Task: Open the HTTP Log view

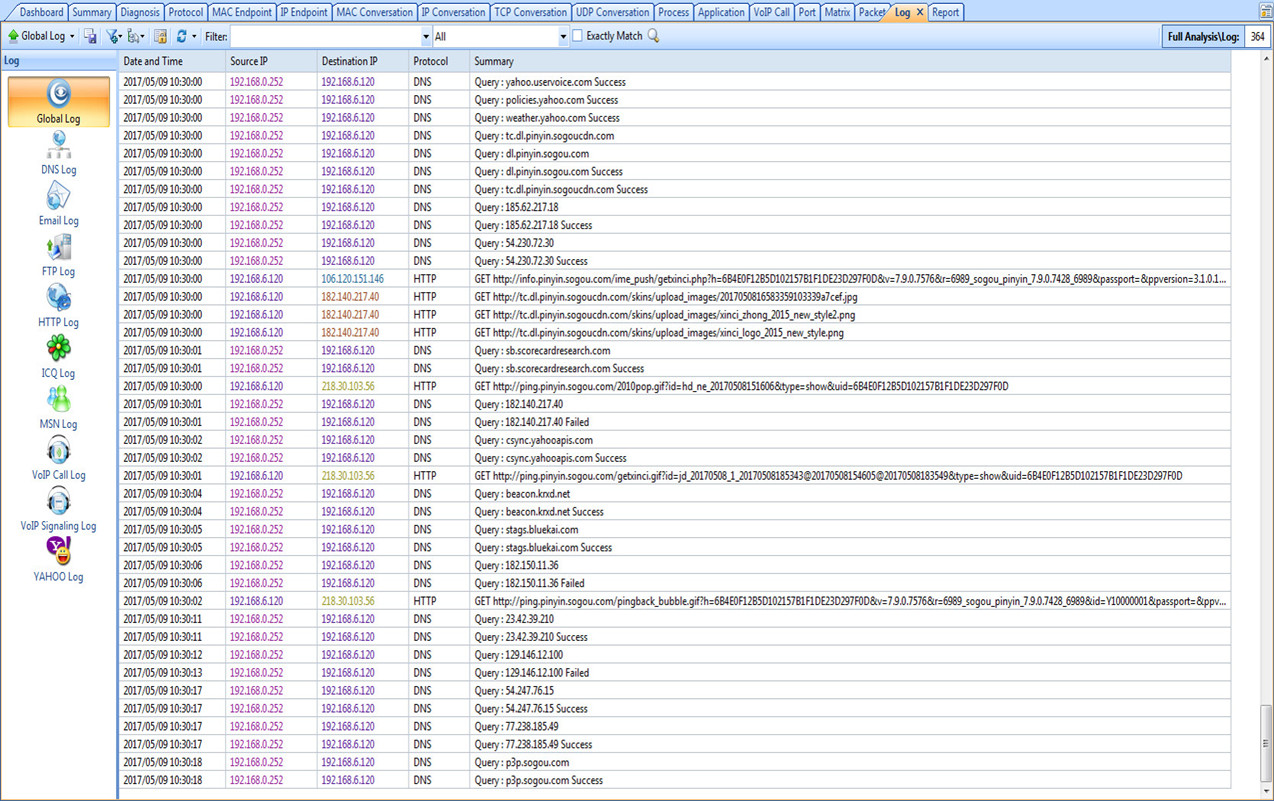Action: [58, 307]
